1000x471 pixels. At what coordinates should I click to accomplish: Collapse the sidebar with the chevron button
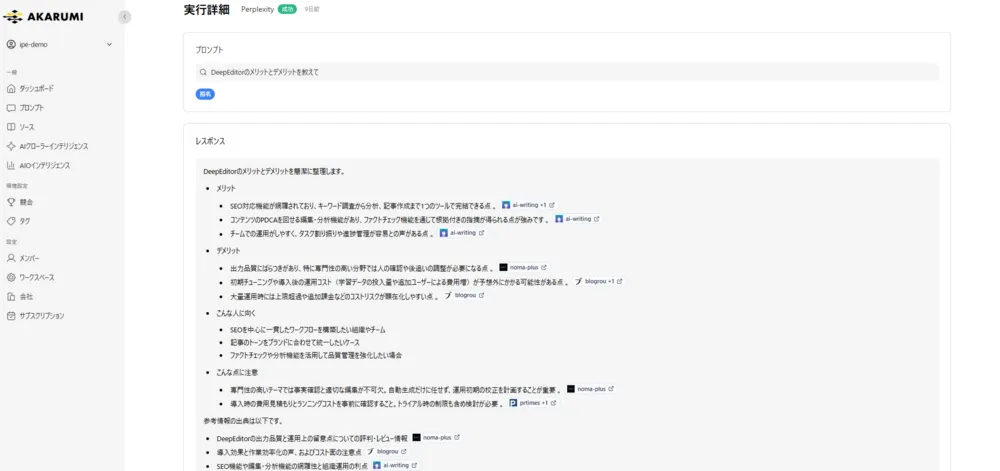point(125,17)
